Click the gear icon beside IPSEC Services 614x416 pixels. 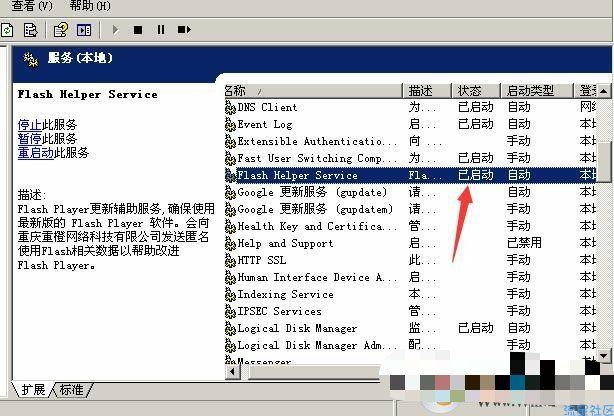tap(230, 312)
